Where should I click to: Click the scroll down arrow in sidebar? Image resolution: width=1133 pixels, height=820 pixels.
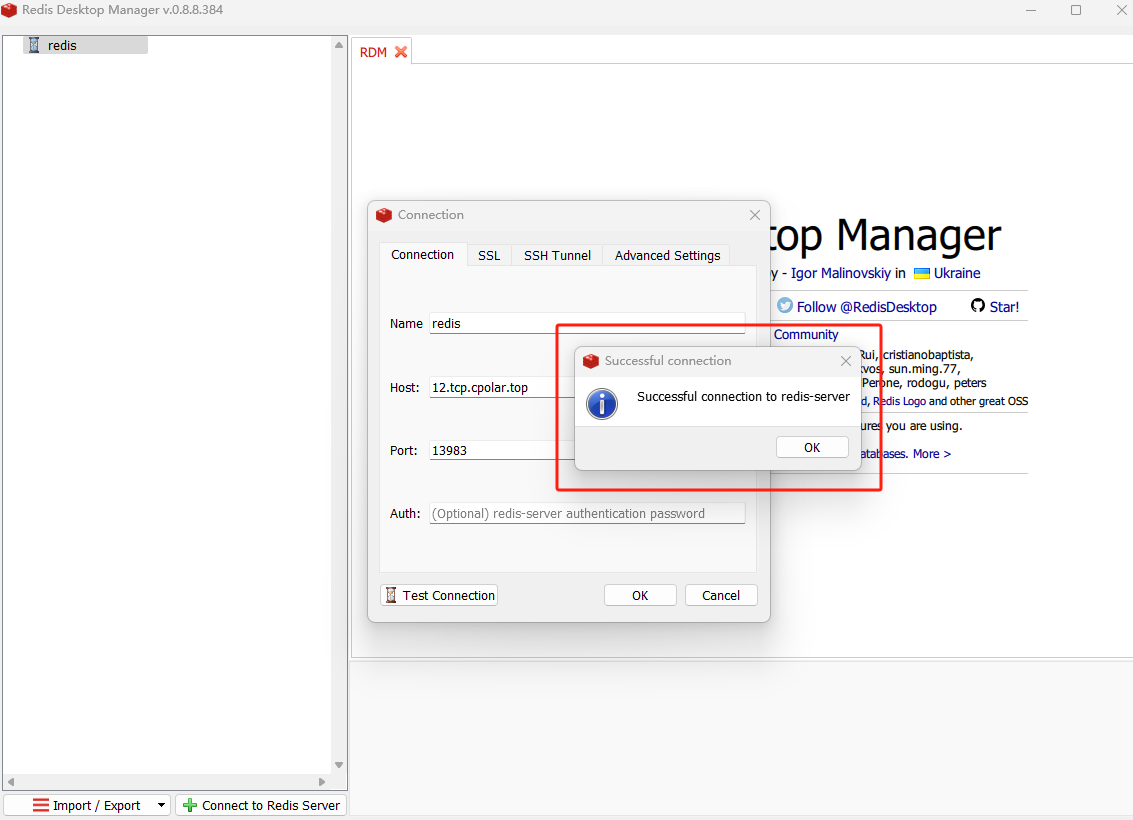[x=339, y=765]
